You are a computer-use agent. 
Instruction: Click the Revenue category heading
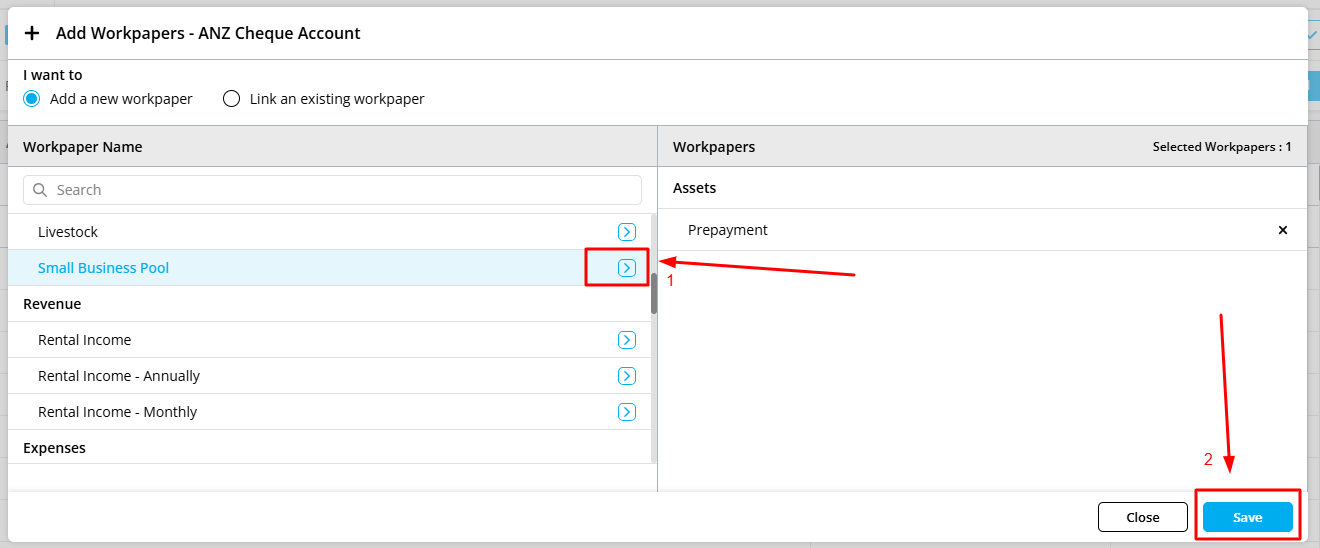(x=52, y=304)
